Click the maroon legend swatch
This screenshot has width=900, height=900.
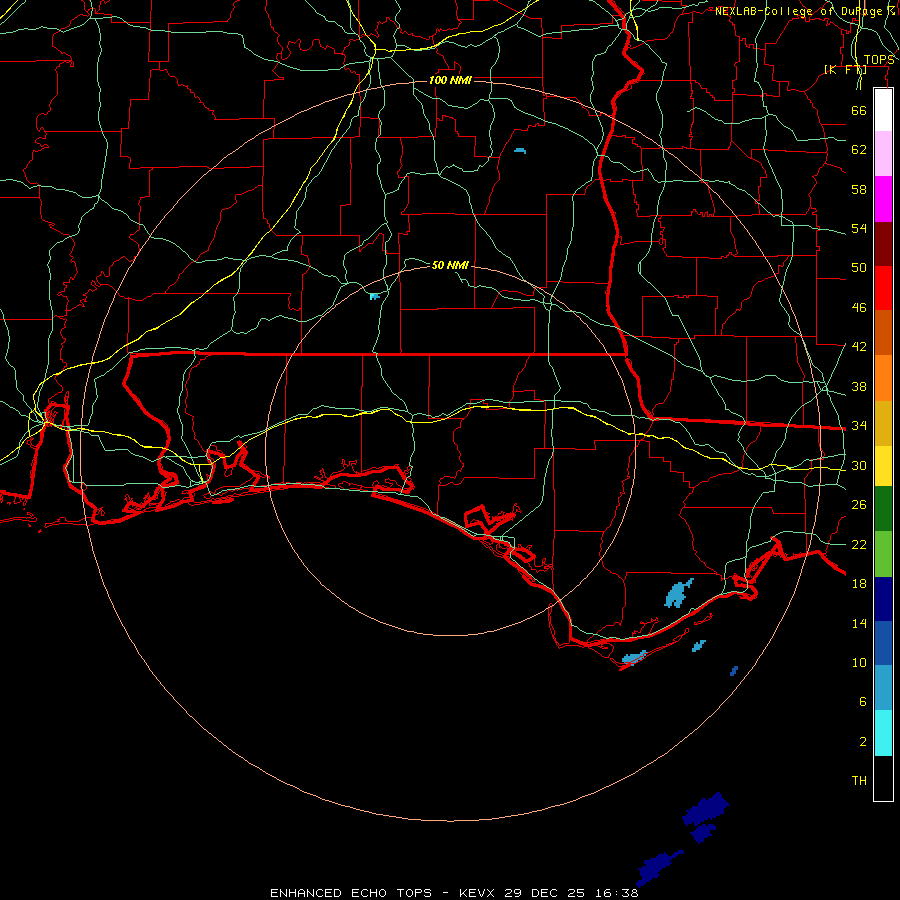(x=883, y=243)
